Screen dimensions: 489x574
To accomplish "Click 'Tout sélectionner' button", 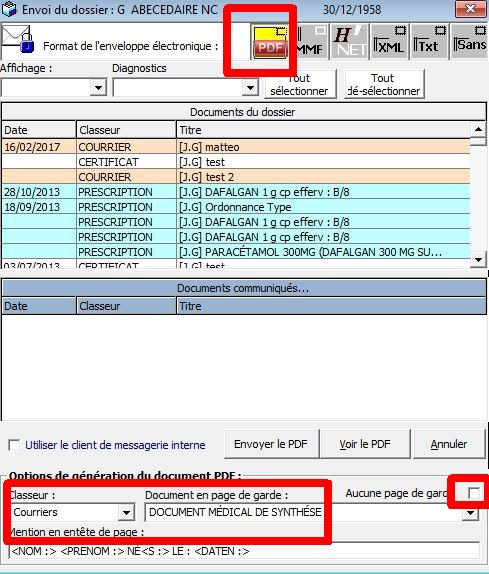I will [x=300, y=85].
